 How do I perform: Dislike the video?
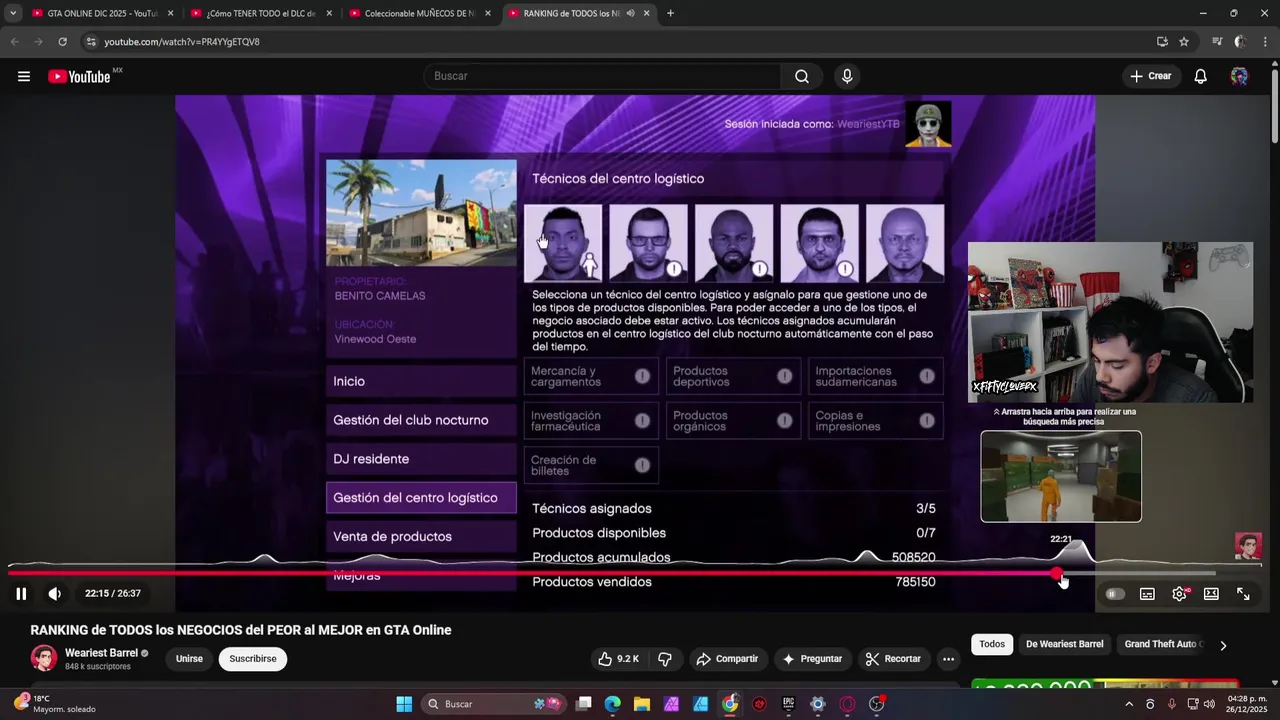[664, 659]
